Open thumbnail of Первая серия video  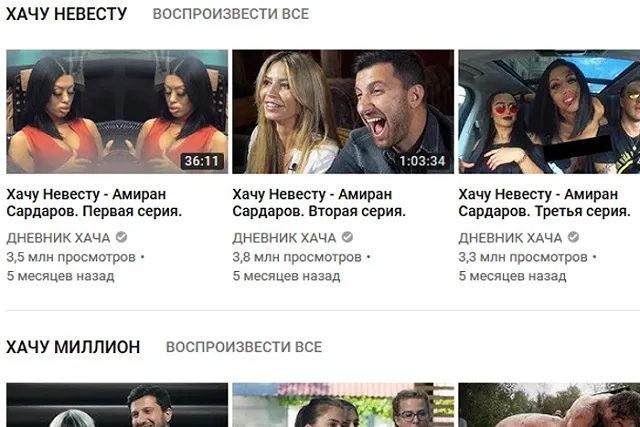click(117, 112)
